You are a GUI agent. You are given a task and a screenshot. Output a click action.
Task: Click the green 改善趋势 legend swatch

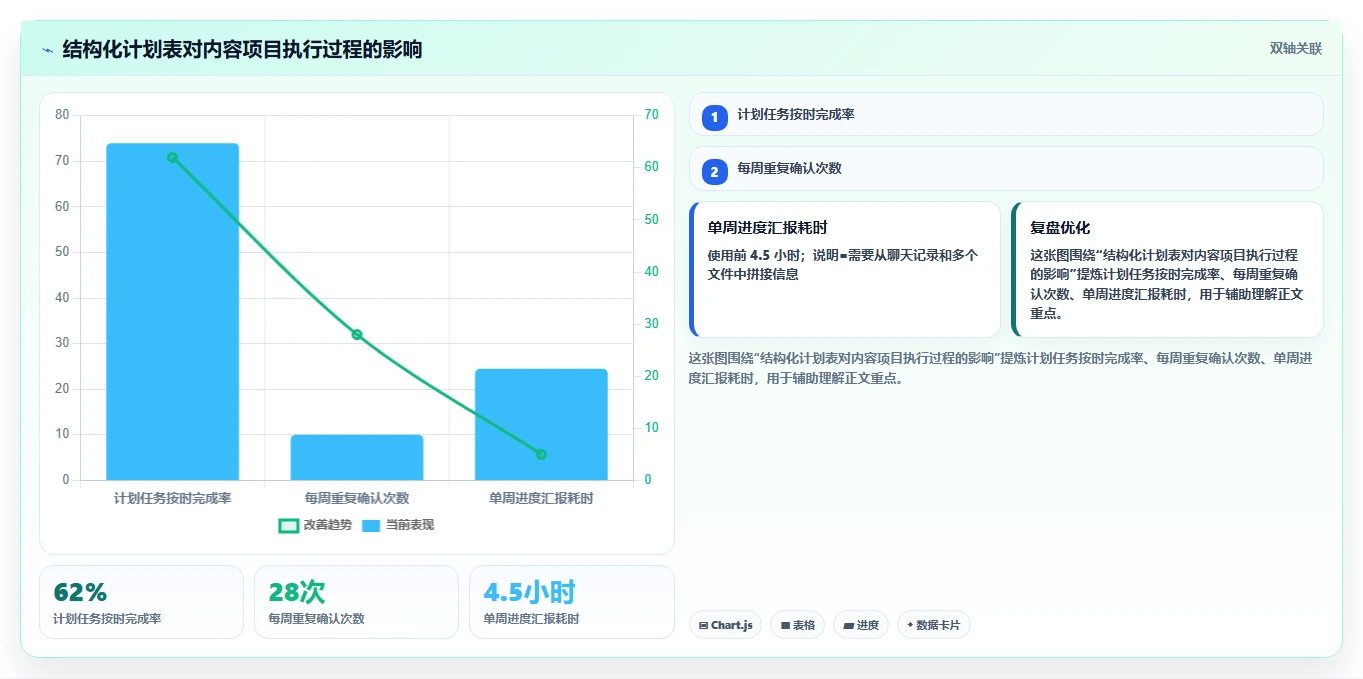(289, 525)
